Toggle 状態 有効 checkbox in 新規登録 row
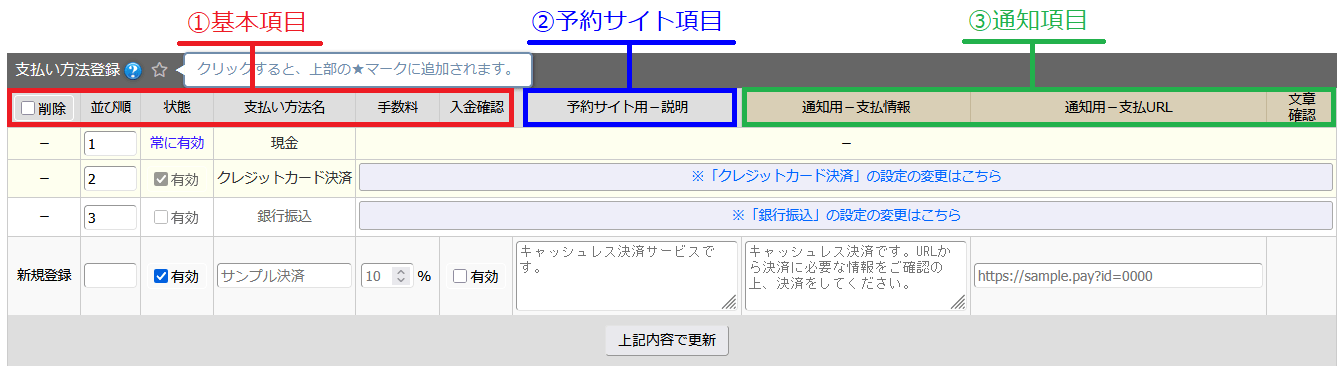 (x=160, y=276)
